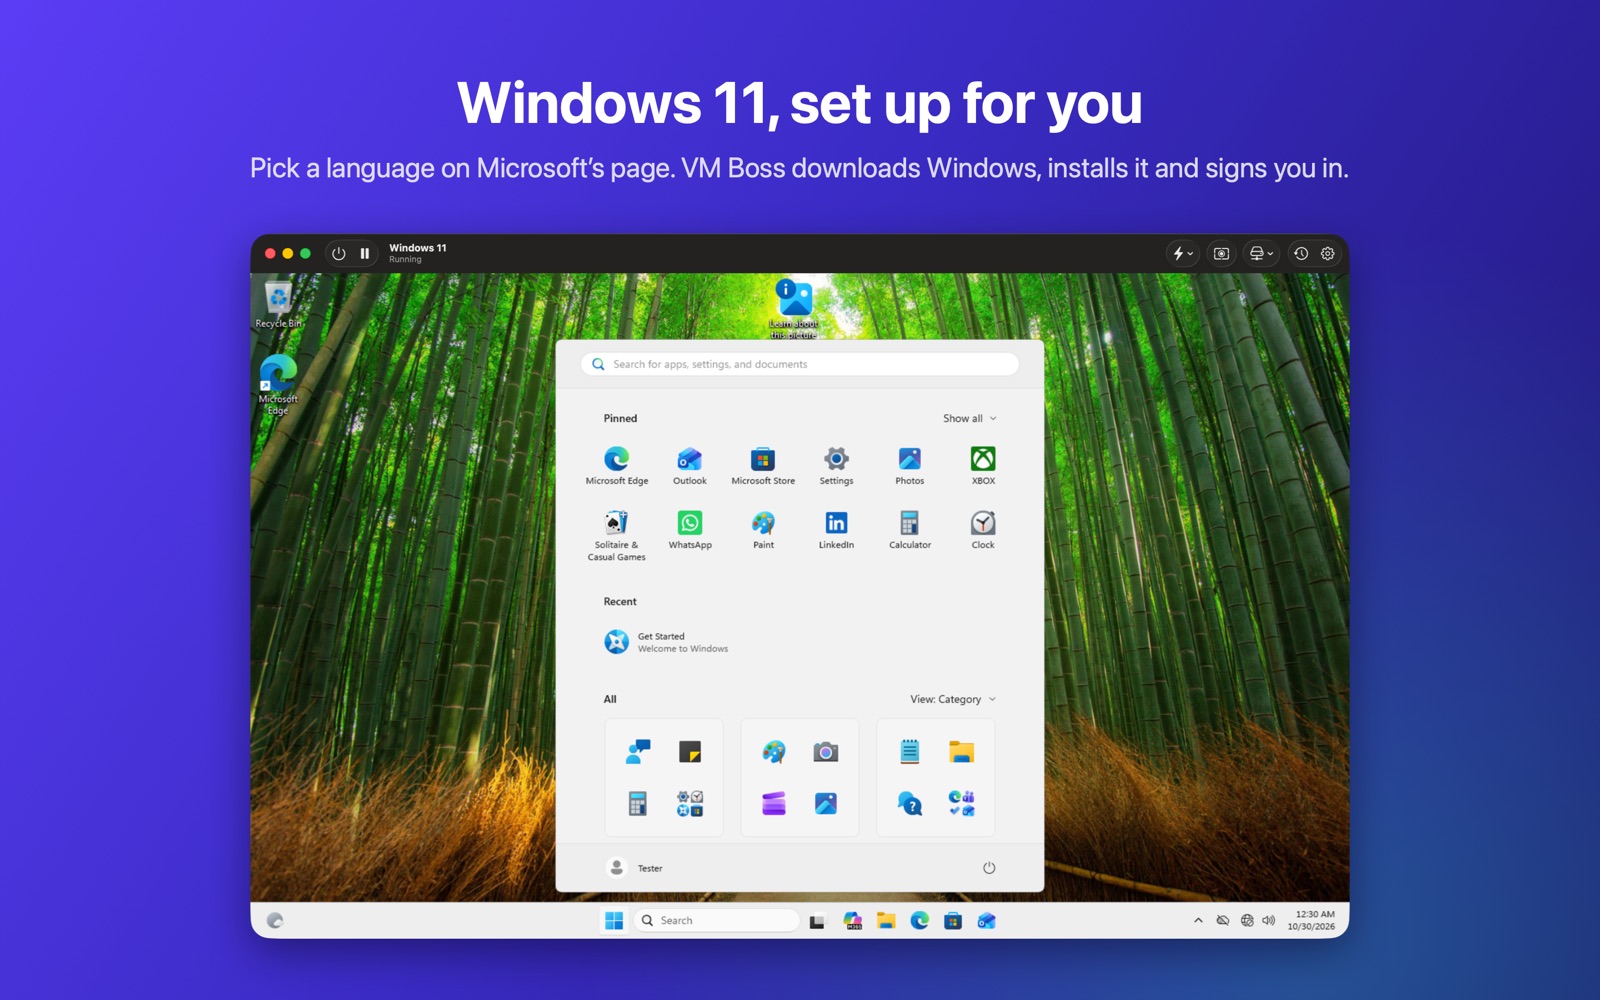Viewport: 1600px width, 1000px height.
Task: Open pinned XBOX app
Action: pyautogui.click(x=983, y=466)
